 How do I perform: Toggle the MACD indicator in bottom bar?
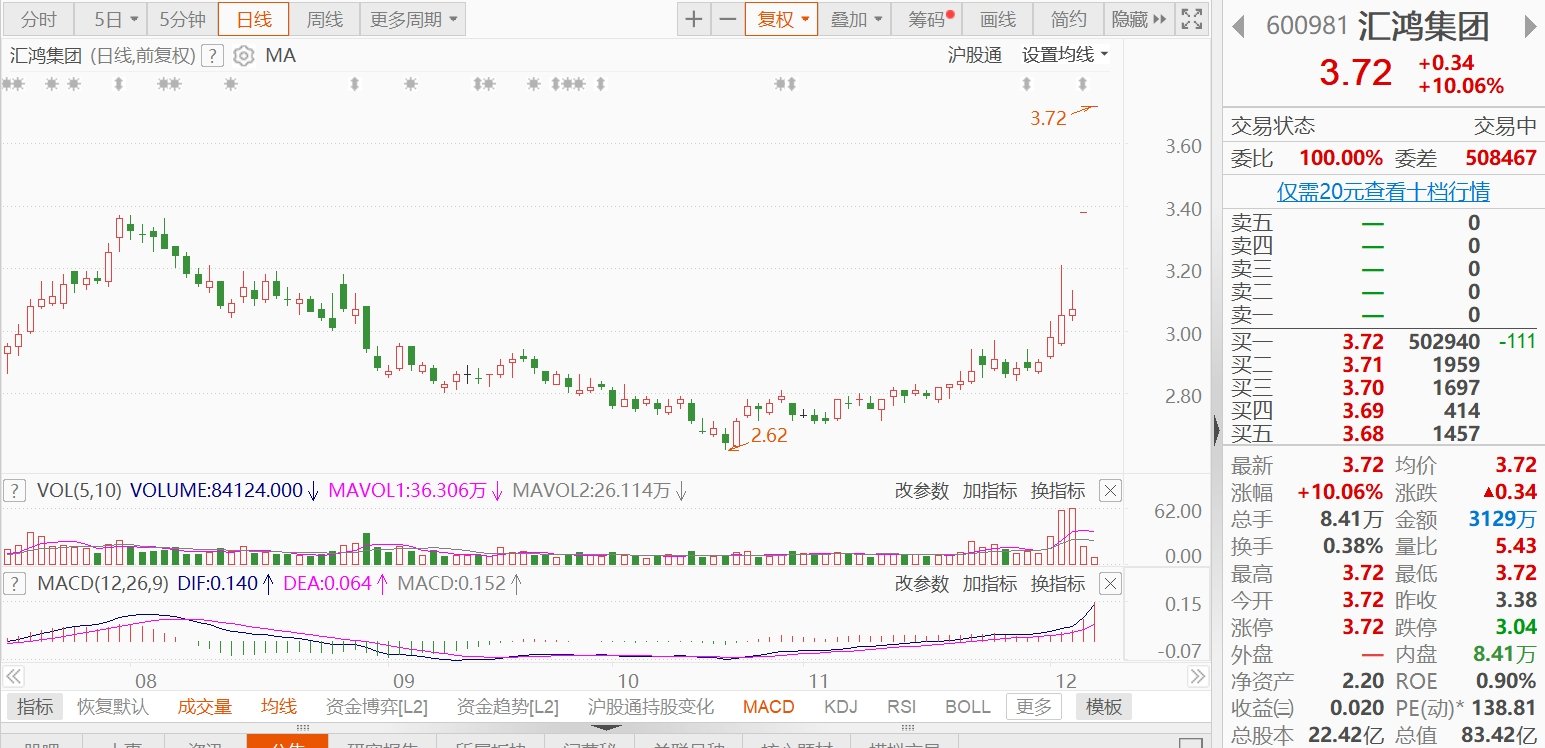tap(769, 707)
